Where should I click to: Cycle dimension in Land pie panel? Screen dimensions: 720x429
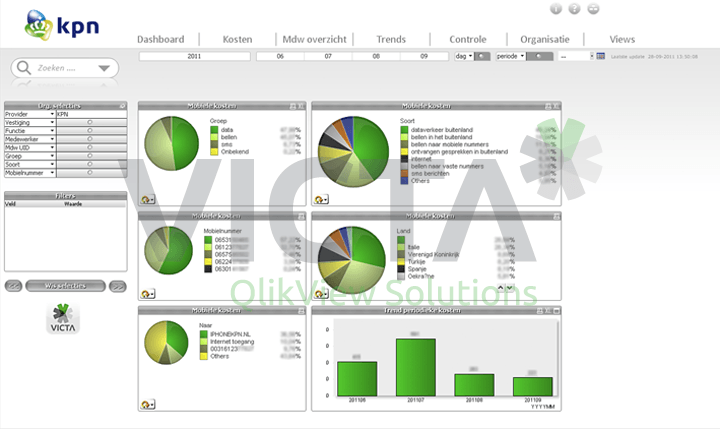click(321, 294)
